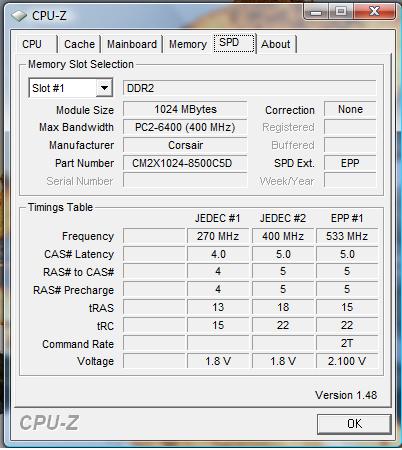Select the Slot #1 combo box
This screenshot has width=402, height=450.
point(71,88)
